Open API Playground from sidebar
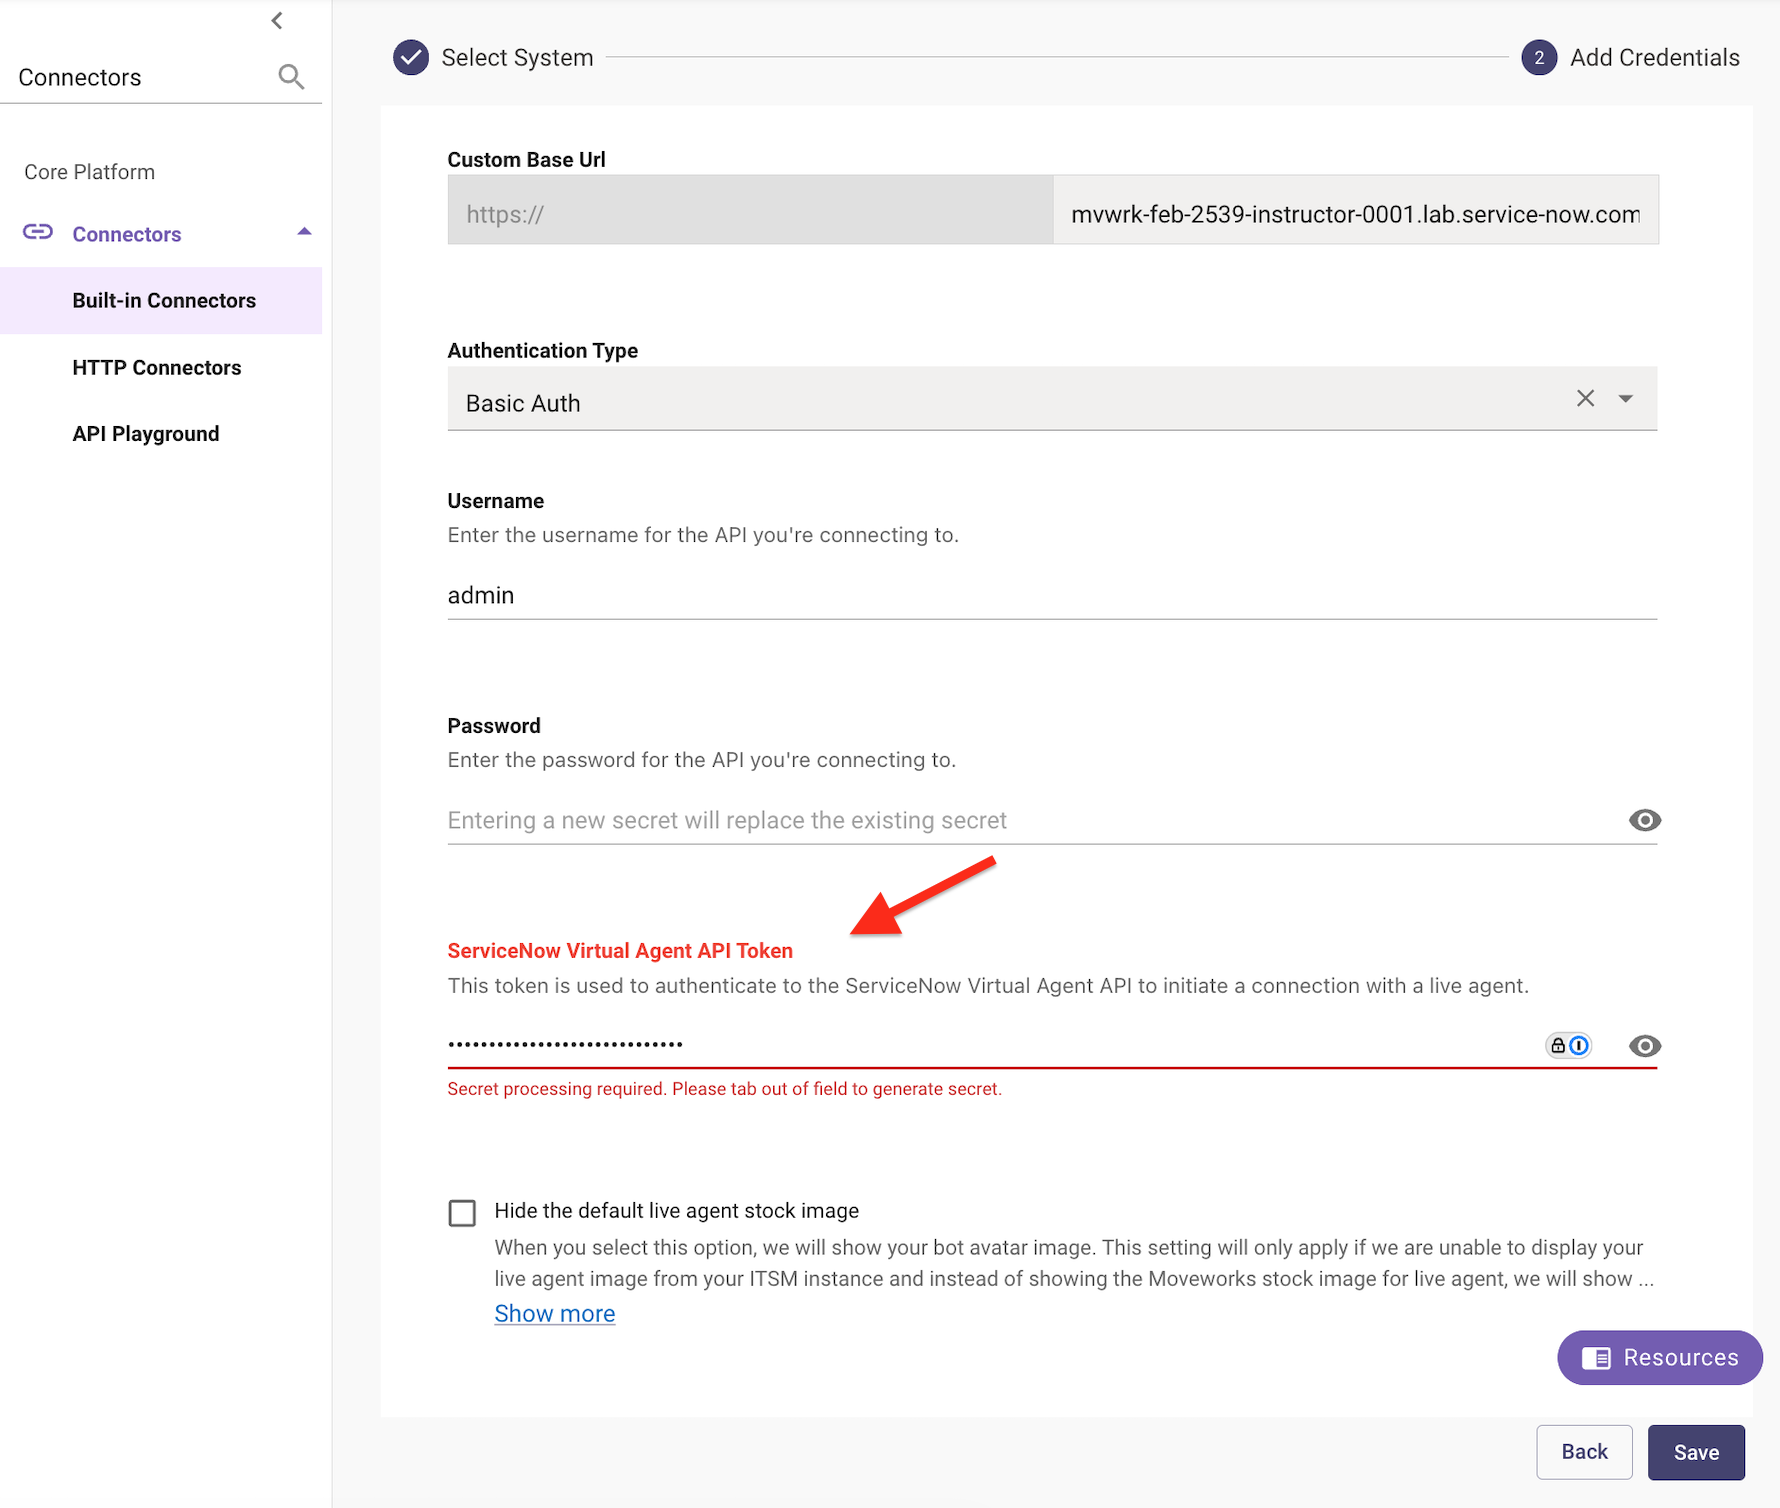Image resolution: width=1780 pixels, height=1508 pixels. click(x=146, y=434)
